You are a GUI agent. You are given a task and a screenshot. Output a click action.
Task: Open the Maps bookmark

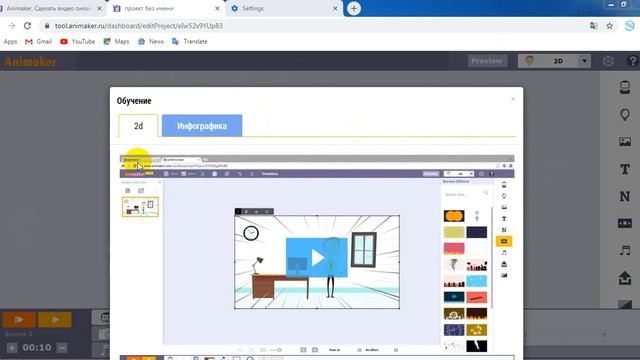tap(116, 42)
